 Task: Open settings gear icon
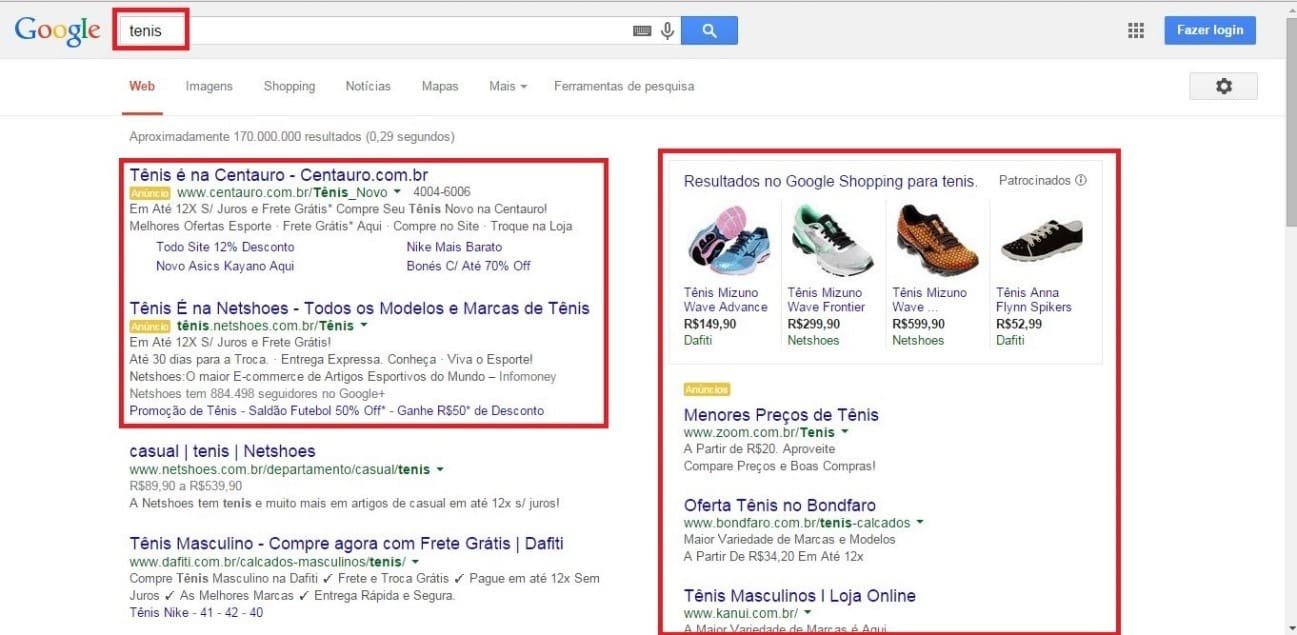[x=1223, y=87]
